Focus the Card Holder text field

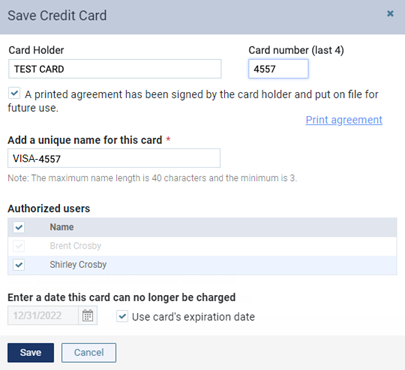[x=115, y=69]
